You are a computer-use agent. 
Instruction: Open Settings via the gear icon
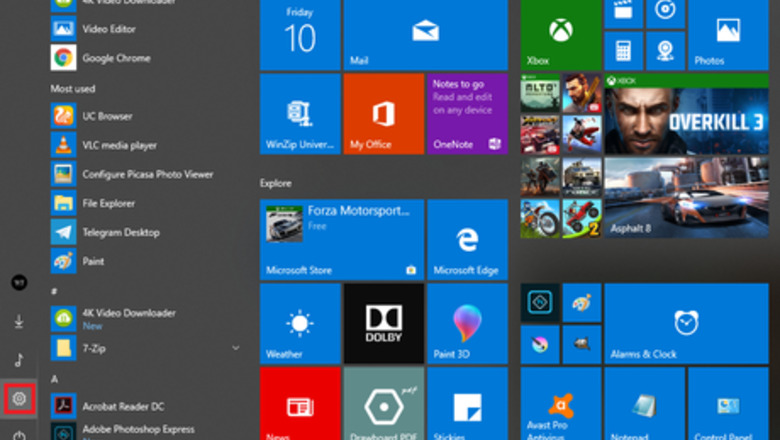coord(19,398)
